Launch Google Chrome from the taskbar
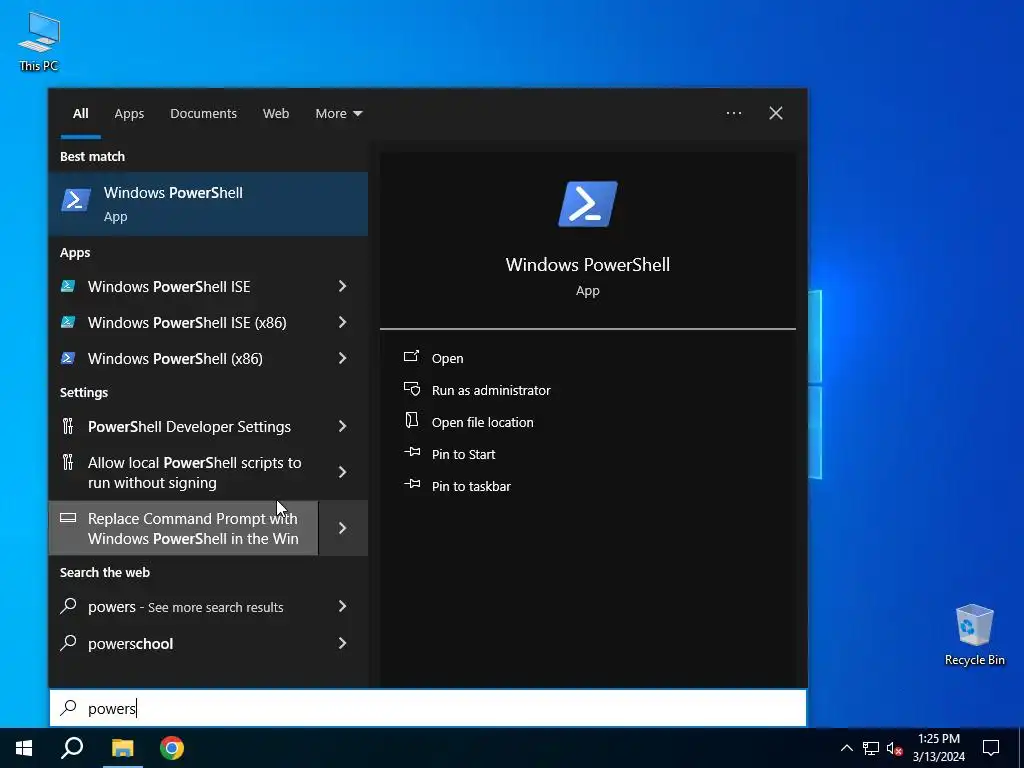Image resolution: width=1024 pixels, height=768 pixels. (x=172, y=748)
